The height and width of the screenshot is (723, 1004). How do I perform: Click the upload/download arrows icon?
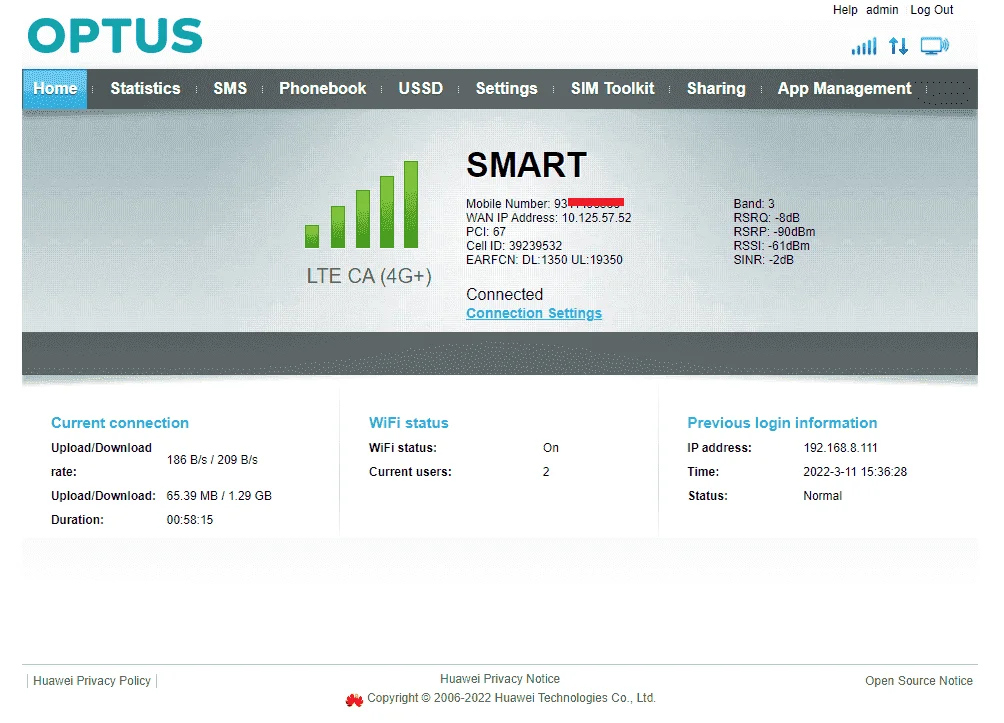[x=898, y=46]
